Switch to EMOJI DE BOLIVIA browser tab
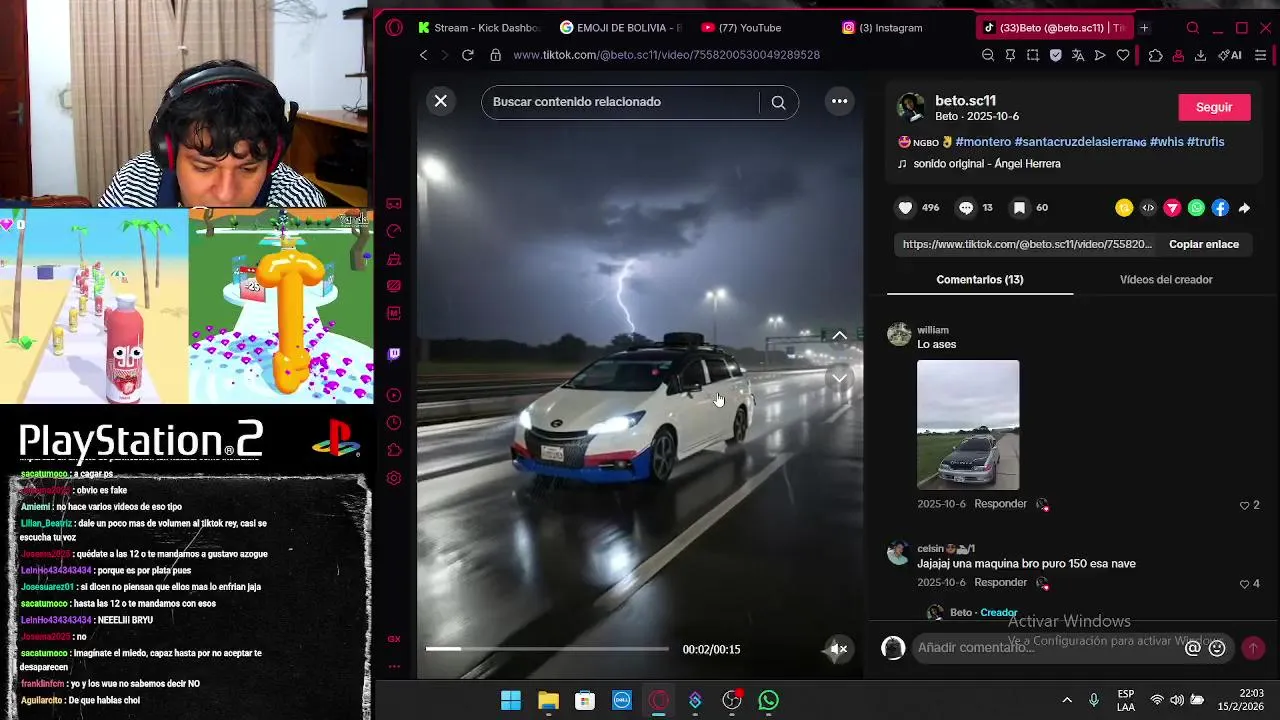Image resolution: width=1280 pixels, height=720 pixels. coord(621,28)
